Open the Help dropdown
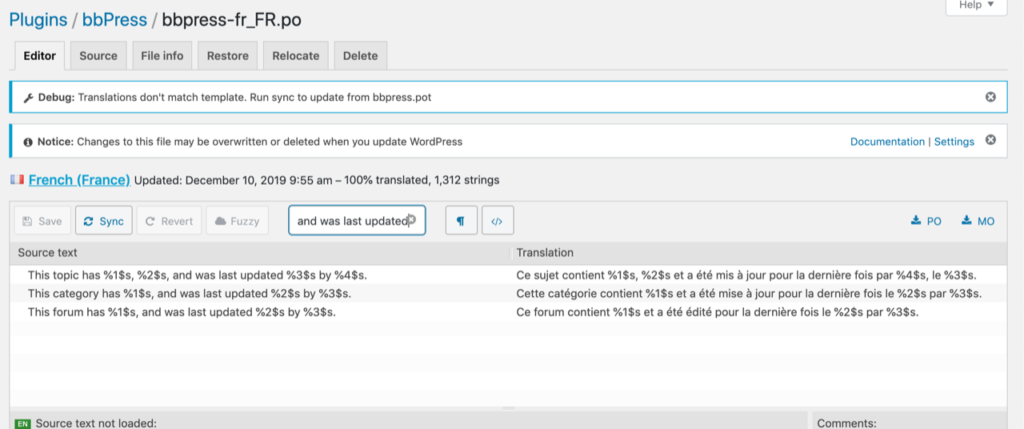 (x=976, y=5)
